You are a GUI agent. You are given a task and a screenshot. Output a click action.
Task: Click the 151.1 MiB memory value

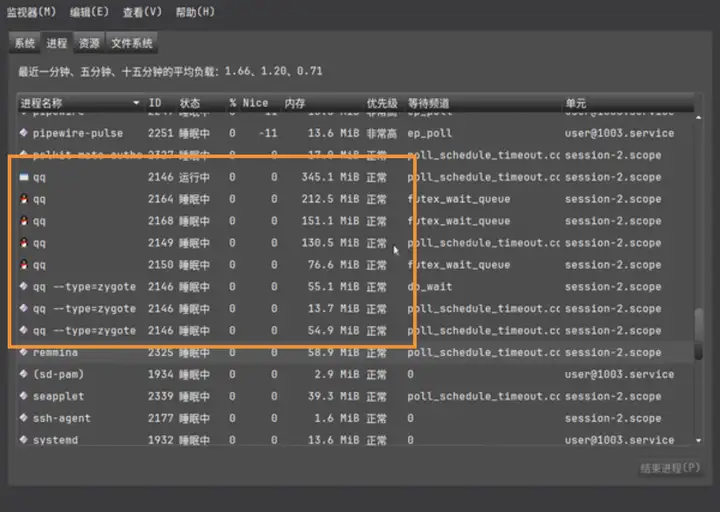[330, 221]
